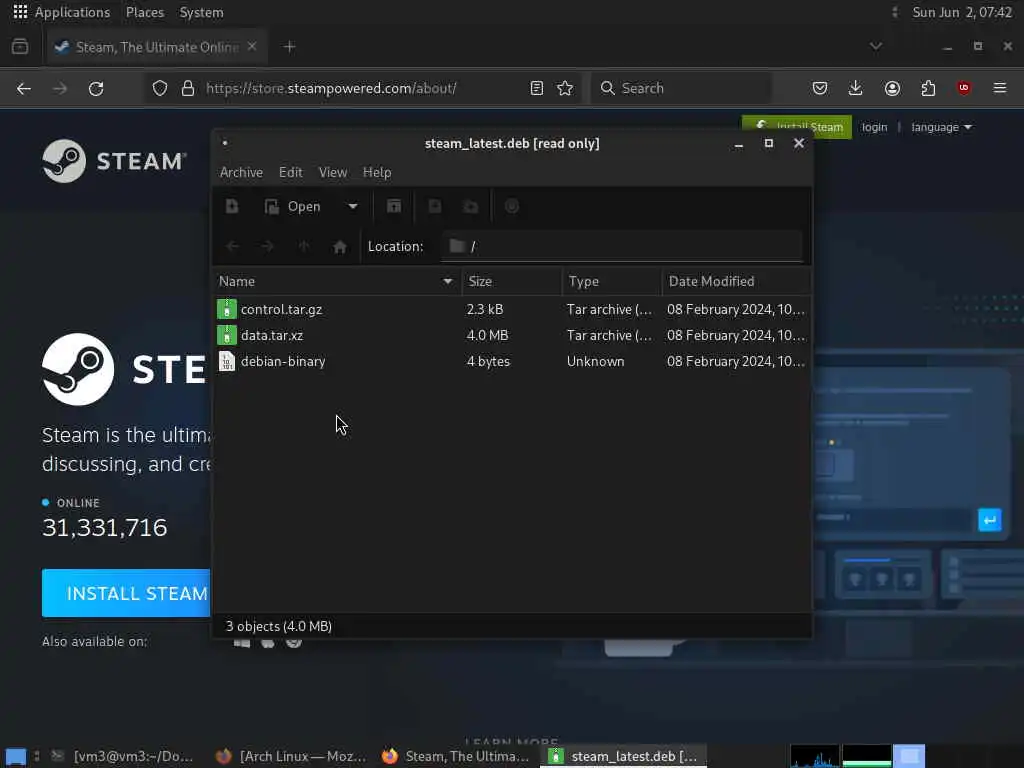Screen dimensions: 1024x768
Task: Select data.tar.xz file
Action: (x=512, y=336)
